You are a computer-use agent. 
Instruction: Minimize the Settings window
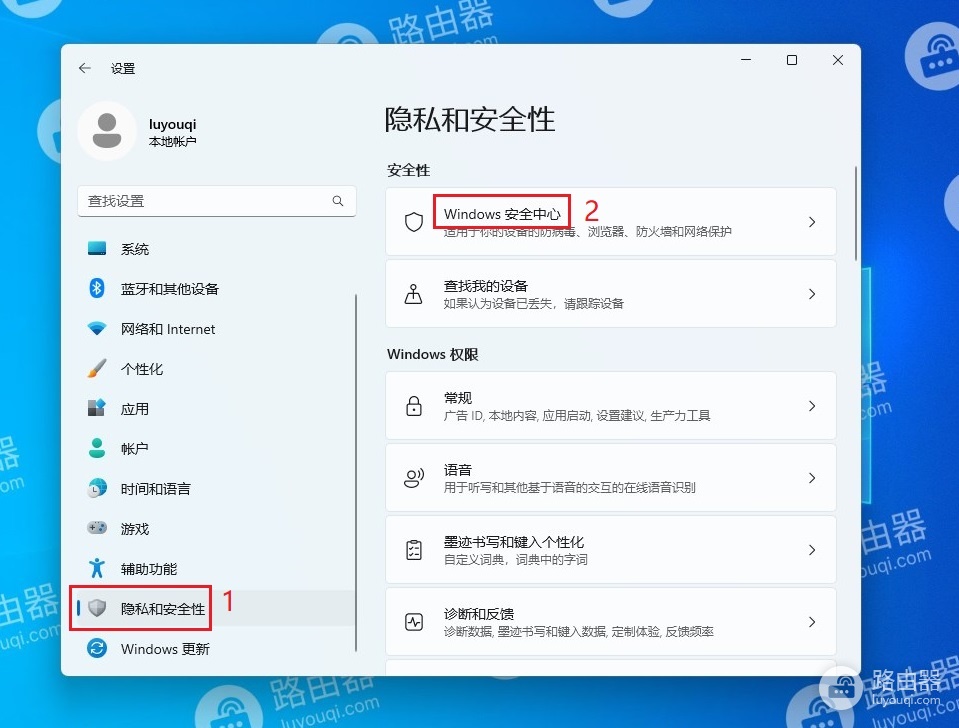[x=746, y=60]
